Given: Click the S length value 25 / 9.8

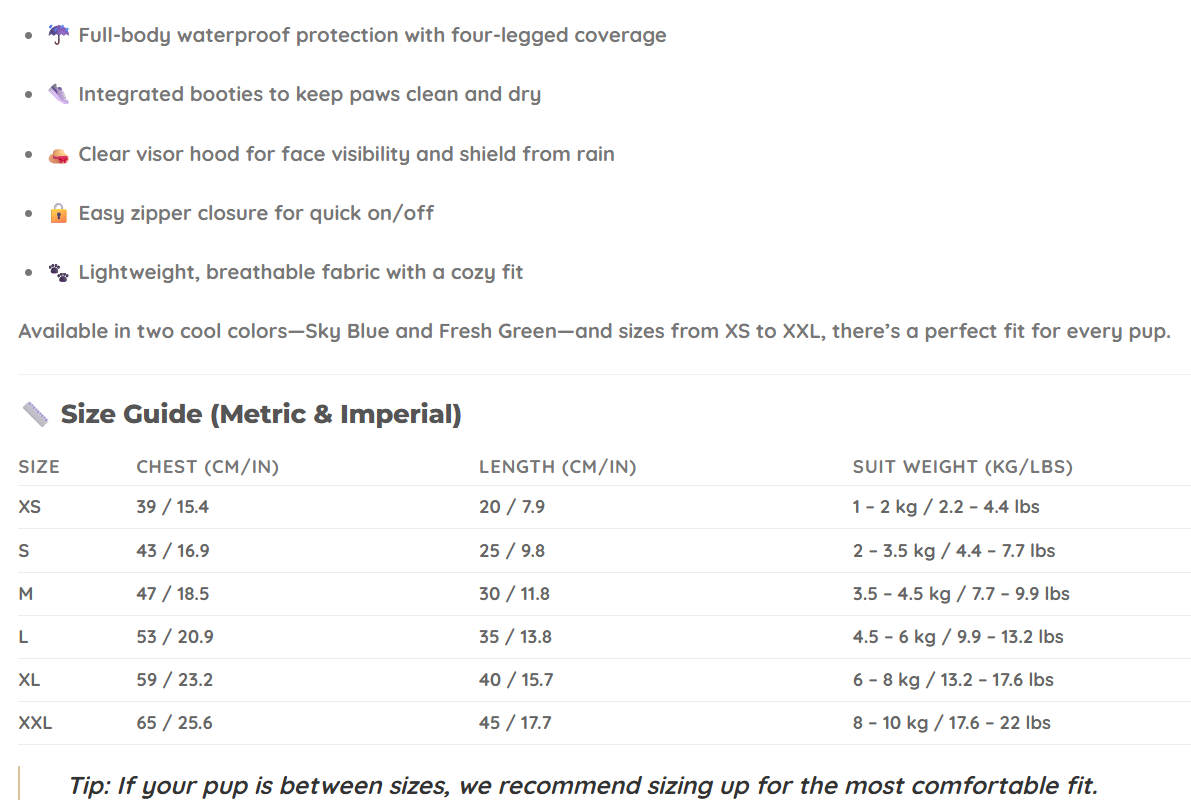Looking at the screenshot, I should coord(512,551).
